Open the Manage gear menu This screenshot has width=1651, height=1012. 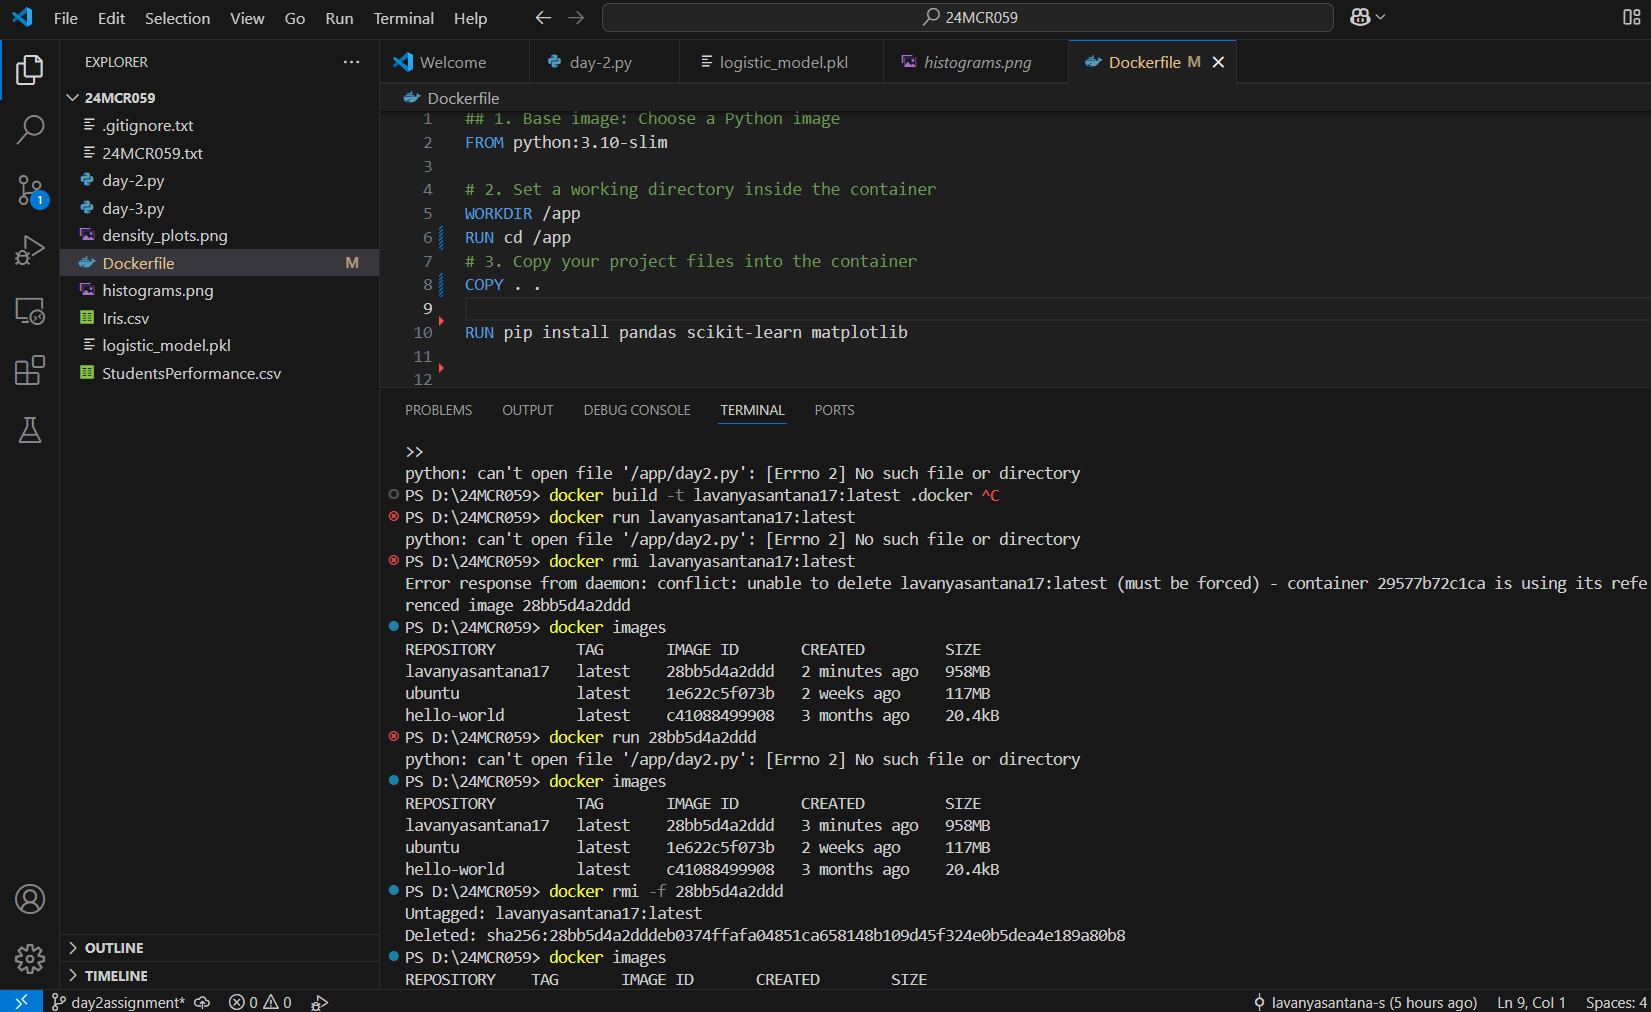coord(30,959)
